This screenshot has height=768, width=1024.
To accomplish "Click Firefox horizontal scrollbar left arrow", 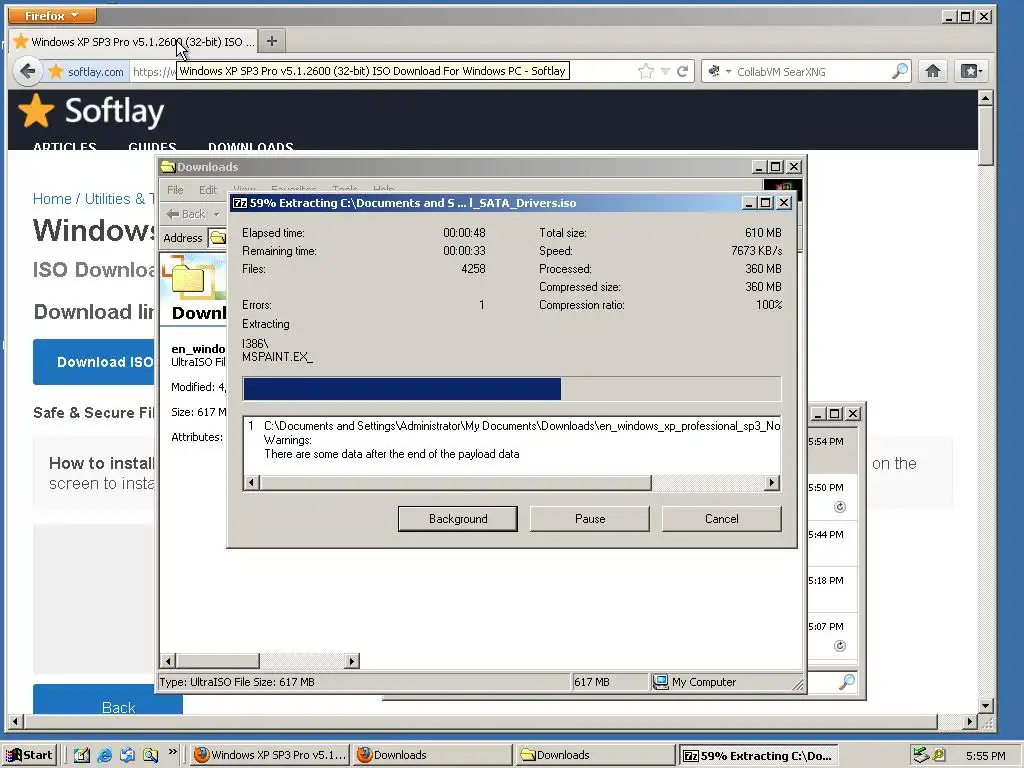I will 16,722.
